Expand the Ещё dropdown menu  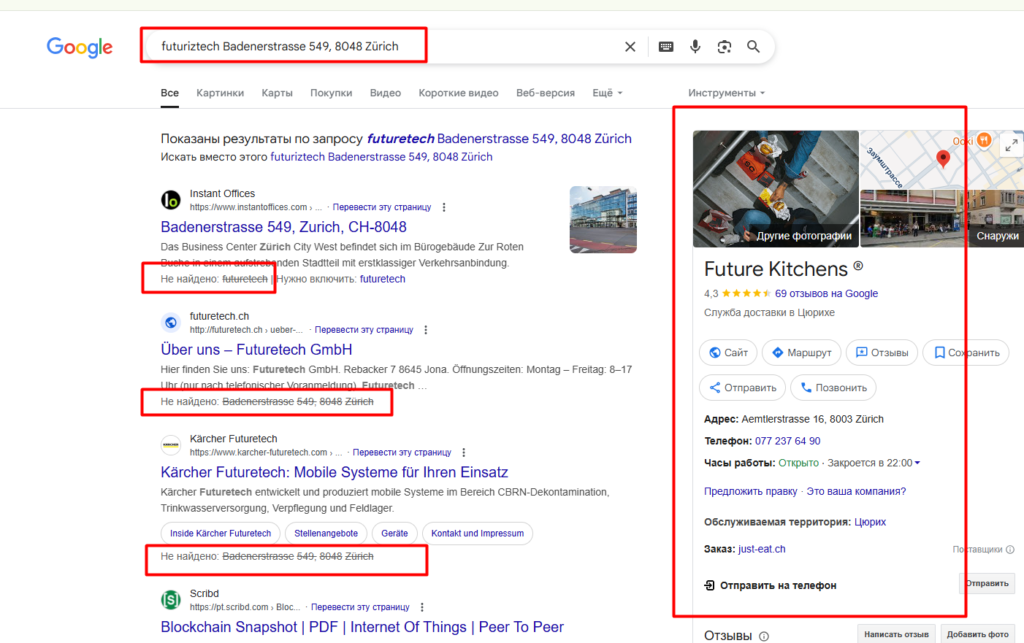[607, 93]
